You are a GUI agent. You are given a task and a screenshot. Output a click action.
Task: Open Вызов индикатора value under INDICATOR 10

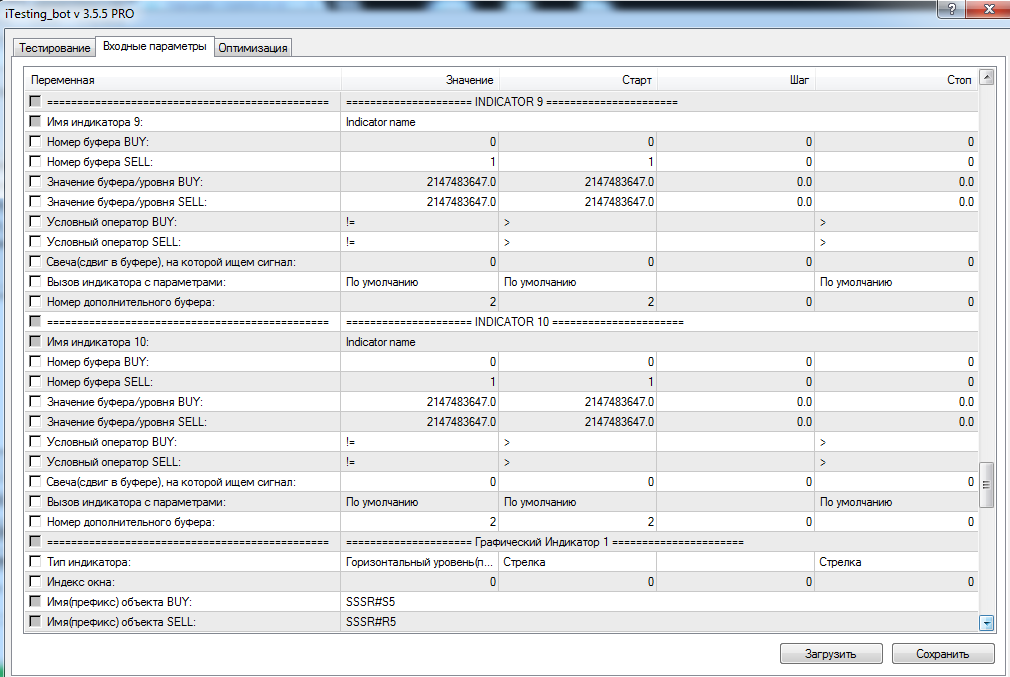pyautogui.click(x=419, y=502)
